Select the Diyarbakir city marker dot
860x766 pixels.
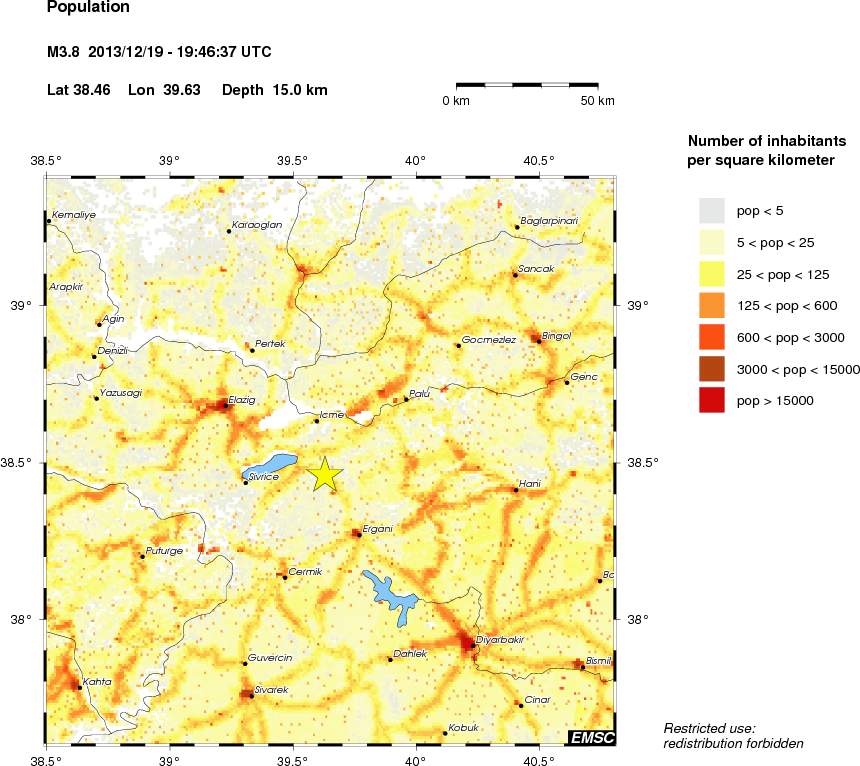point(472,646)
